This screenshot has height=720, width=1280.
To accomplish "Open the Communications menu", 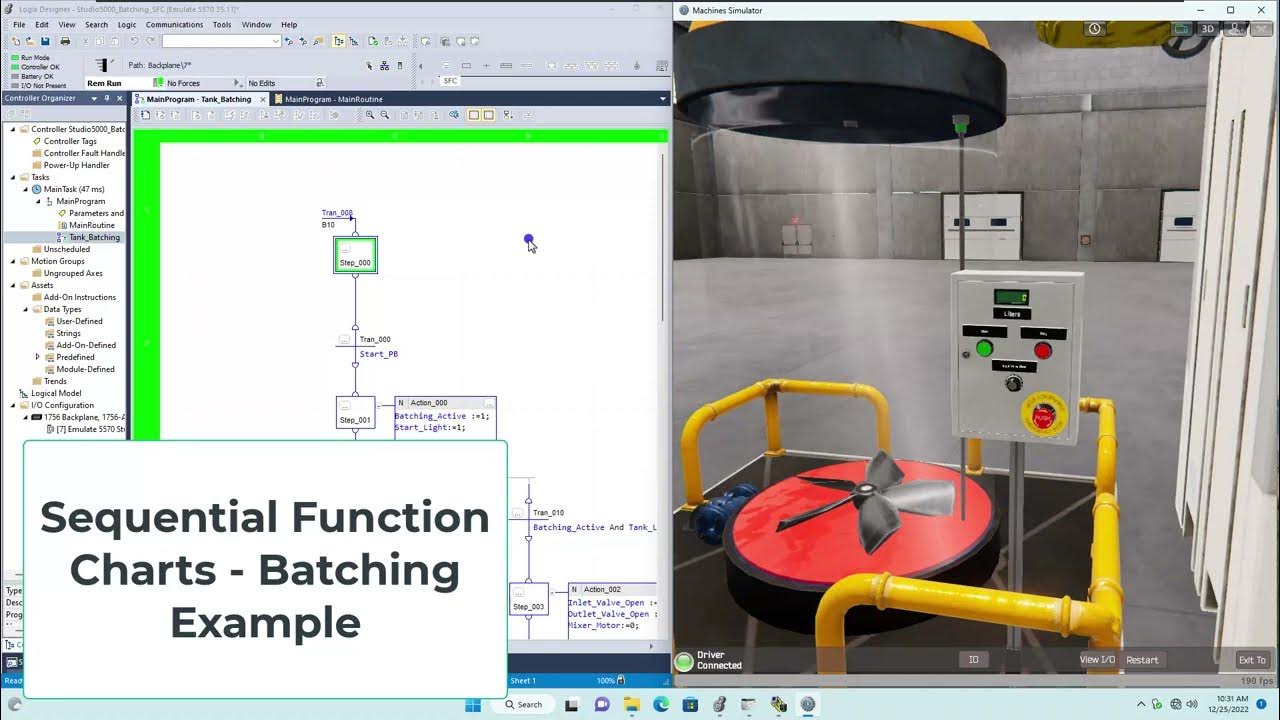I will [174, 24].
